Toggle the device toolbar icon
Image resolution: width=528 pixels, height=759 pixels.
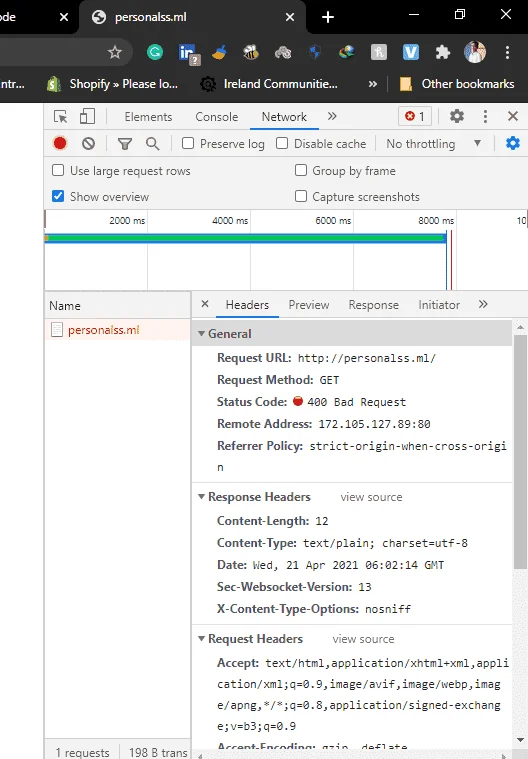coord(88,117)
